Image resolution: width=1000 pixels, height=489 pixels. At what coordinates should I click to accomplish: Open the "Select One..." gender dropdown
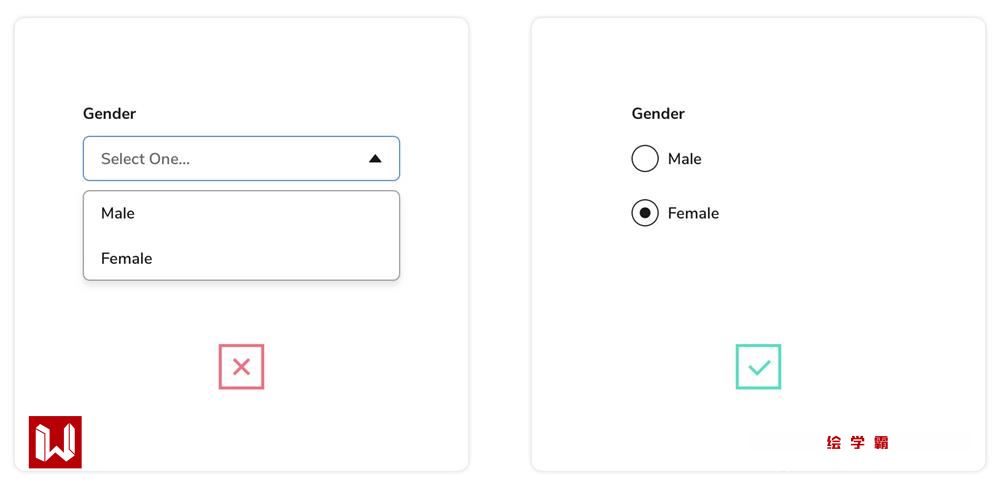pos(241,159)
